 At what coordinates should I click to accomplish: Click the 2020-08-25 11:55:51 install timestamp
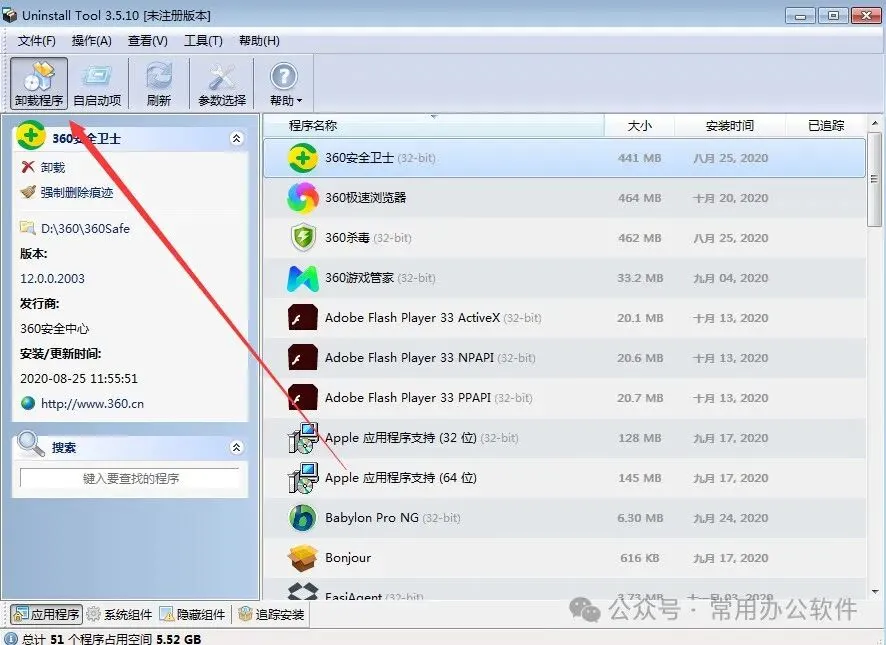click(x=79, y=379)
